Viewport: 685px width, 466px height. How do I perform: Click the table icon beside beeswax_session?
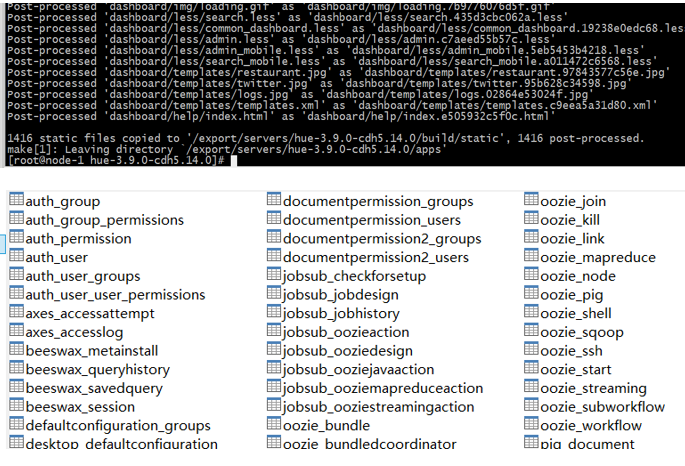pyautogui.click(x=17, y=405)
